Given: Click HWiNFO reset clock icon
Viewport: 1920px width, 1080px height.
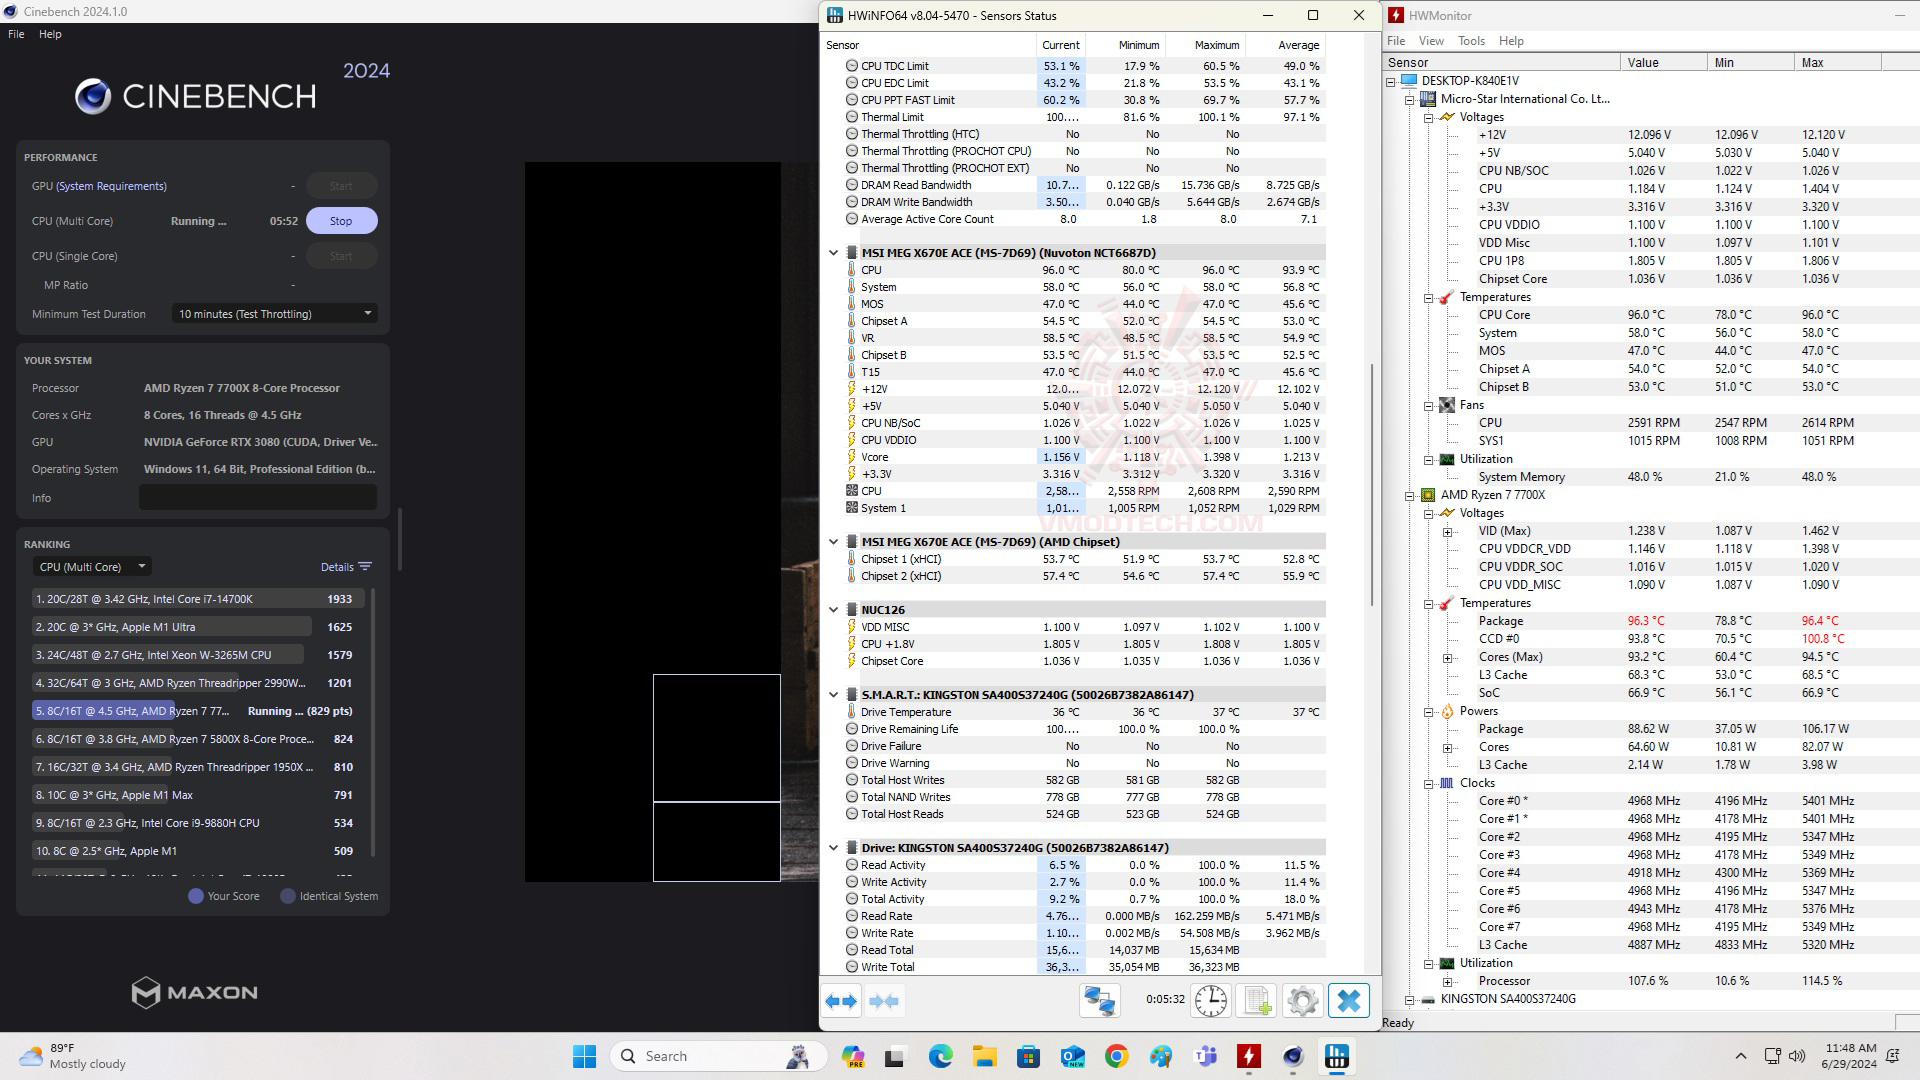Looking at the screenshot, I should 1210,1001.
